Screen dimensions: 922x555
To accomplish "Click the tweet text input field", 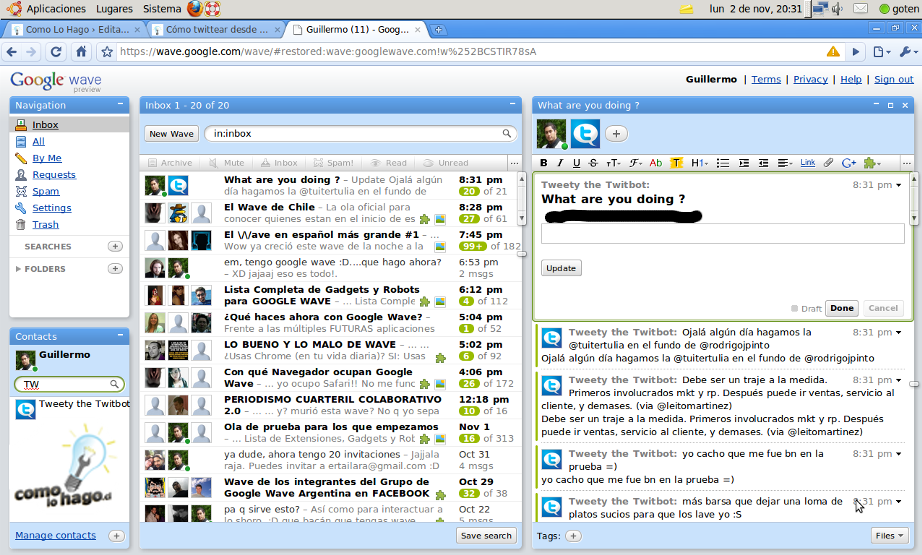I will (x=723, y=233).
